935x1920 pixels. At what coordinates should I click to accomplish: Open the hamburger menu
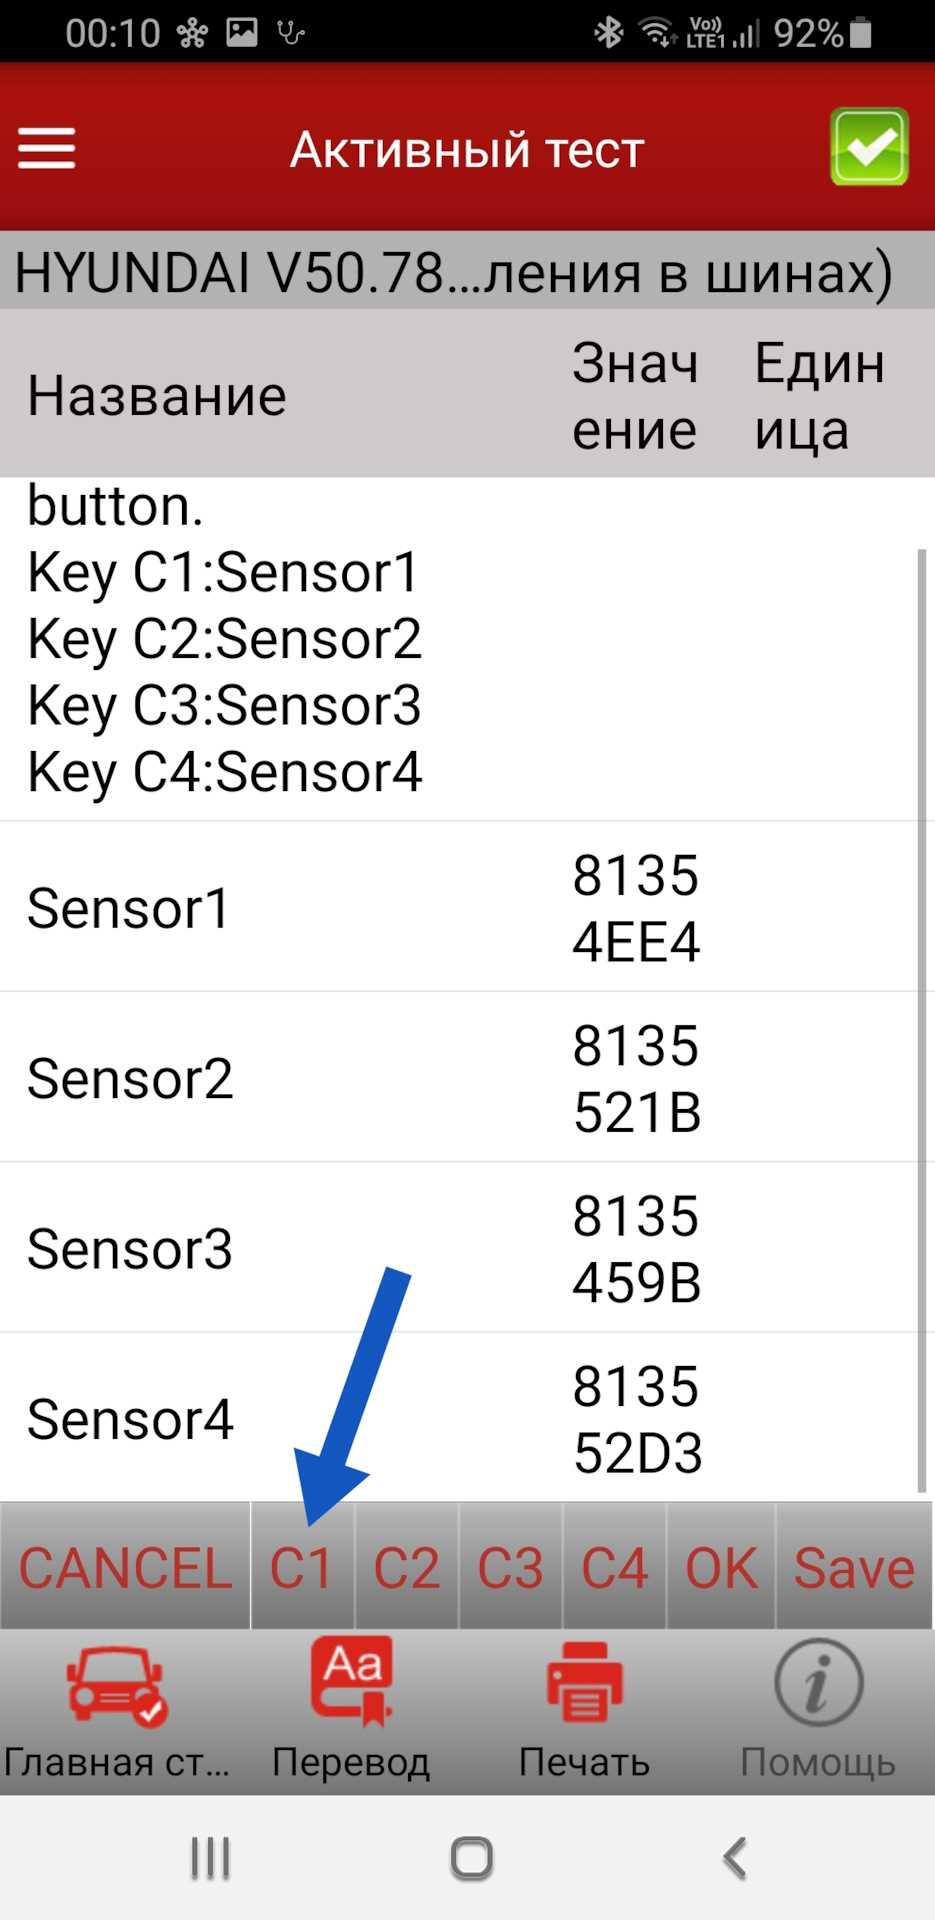pos(47,149)
